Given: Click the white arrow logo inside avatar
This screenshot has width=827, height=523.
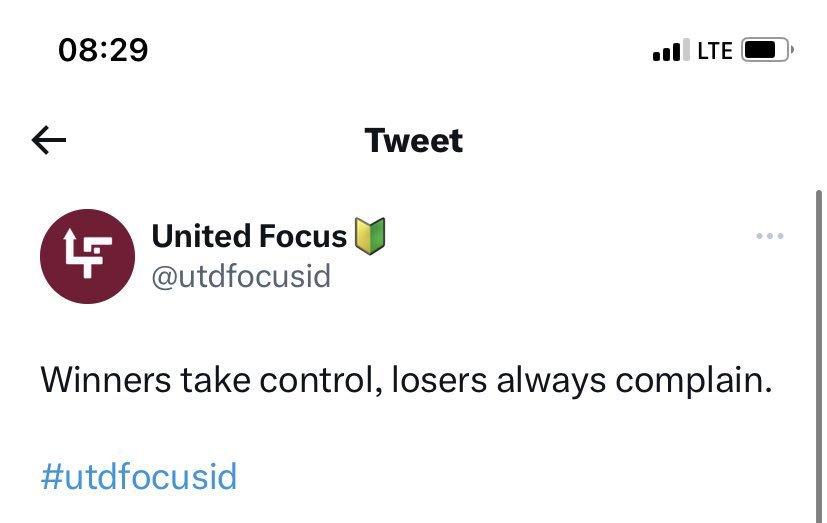Looking at the screenshot, I should point(88,254).
